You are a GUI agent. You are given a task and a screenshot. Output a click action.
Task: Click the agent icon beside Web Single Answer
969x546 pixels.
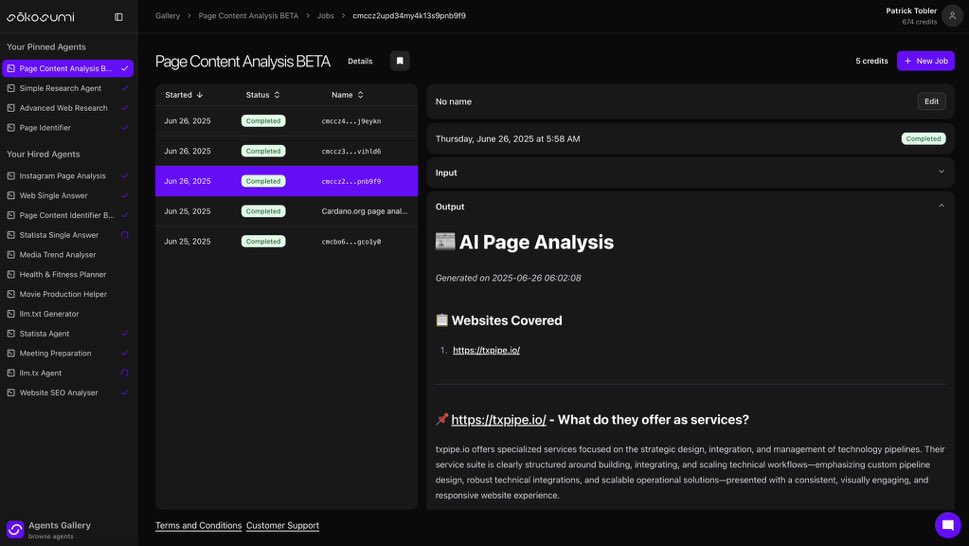click(11, 196)
